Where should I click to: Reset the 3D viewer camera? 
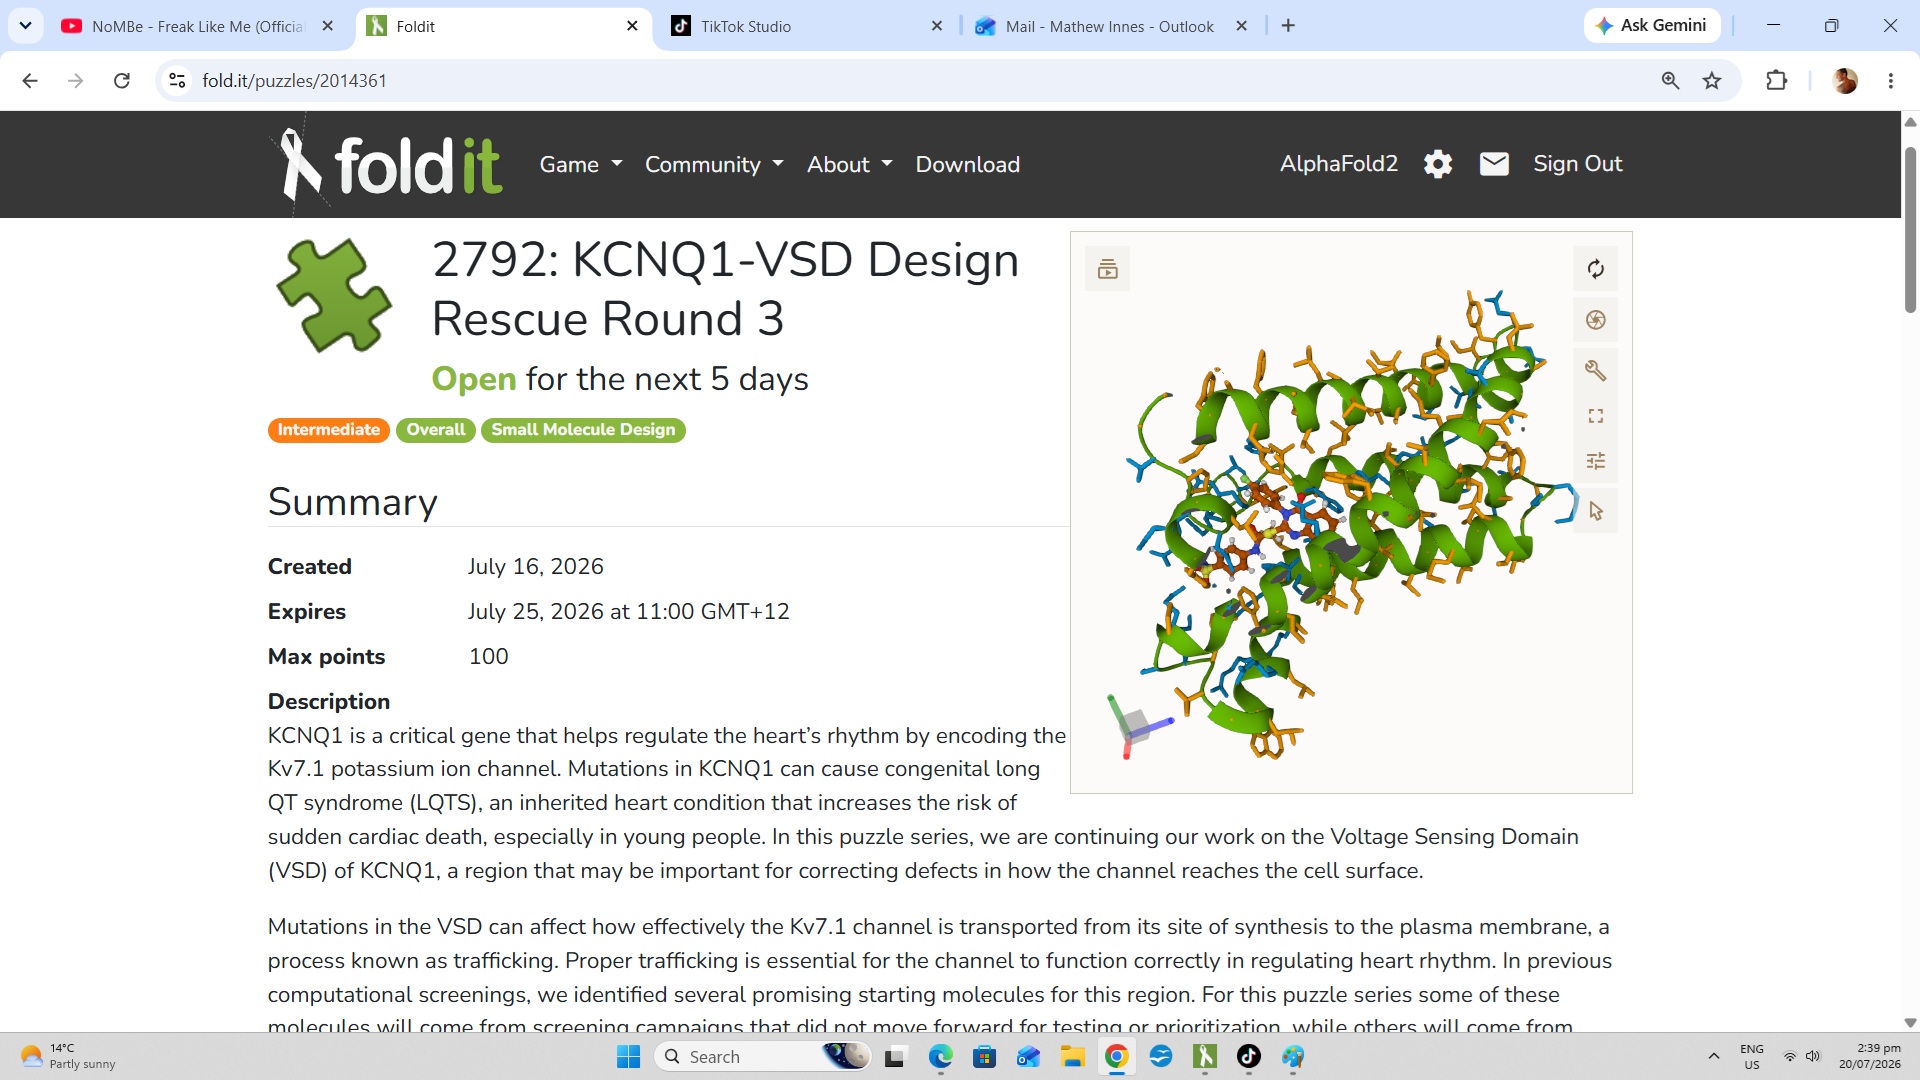[x=1595, y=269]
